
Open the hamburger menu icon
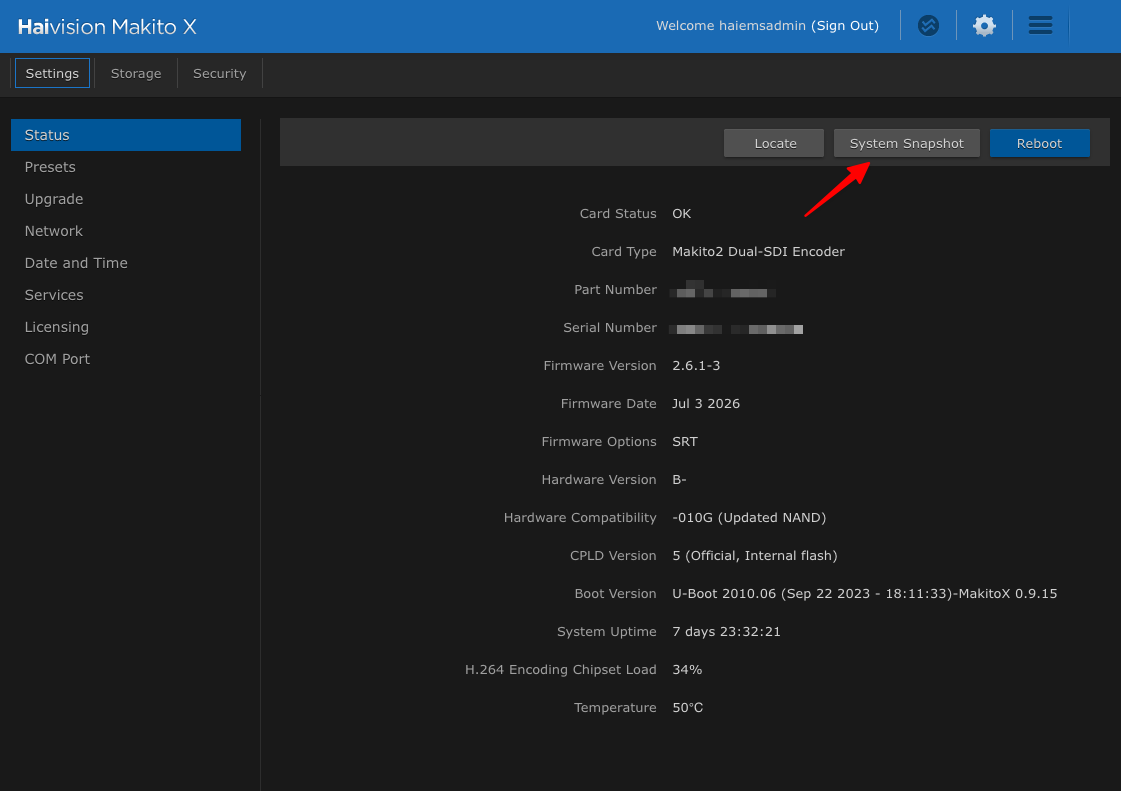[1040, 26]
